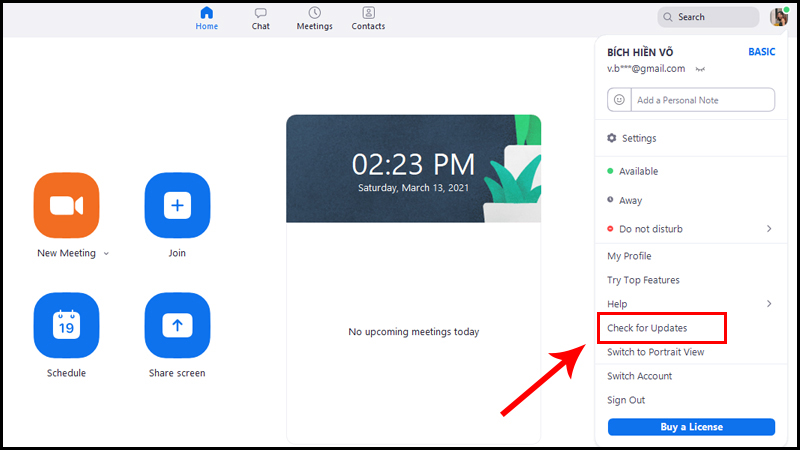Click the Buy a License button

[x=691, y=427]
